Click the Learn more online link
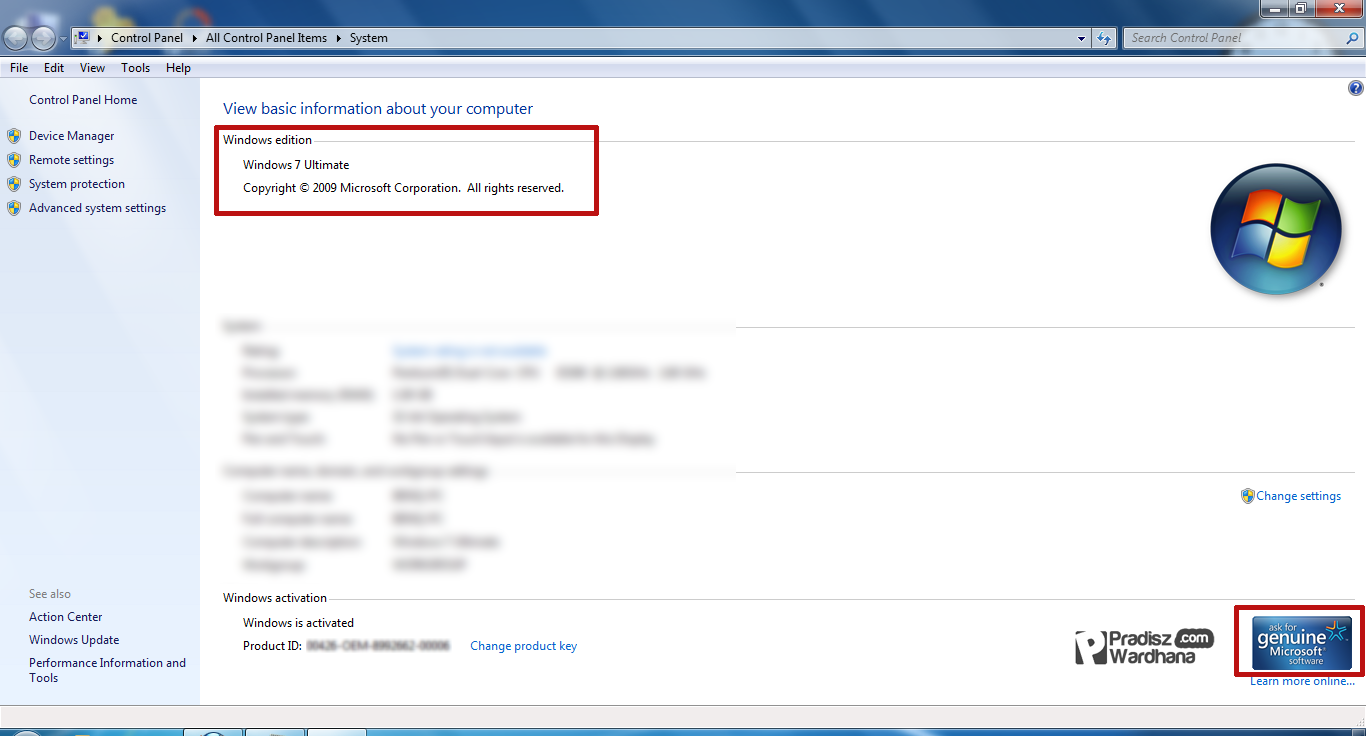The width and height of the screenshot is (1366, 736). 1302,681
